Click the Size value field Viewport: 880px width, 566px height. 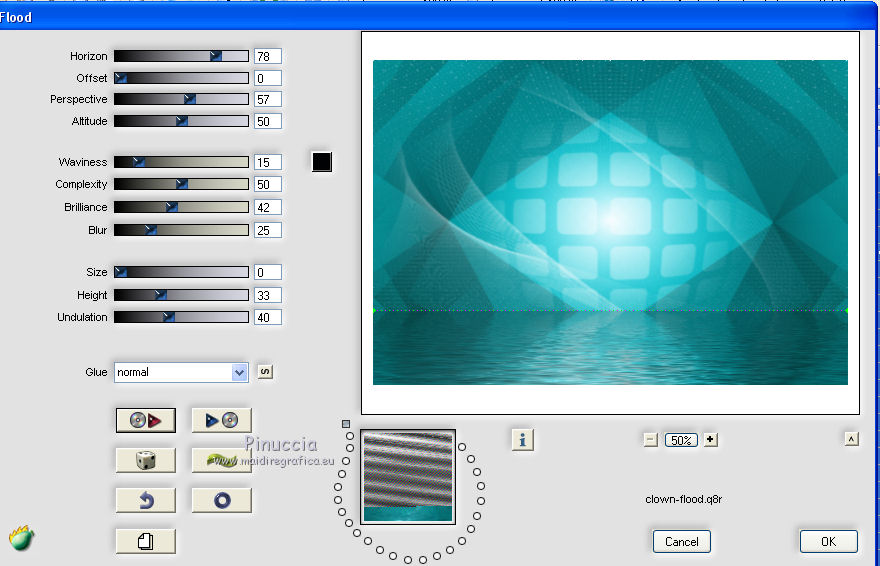268,272
